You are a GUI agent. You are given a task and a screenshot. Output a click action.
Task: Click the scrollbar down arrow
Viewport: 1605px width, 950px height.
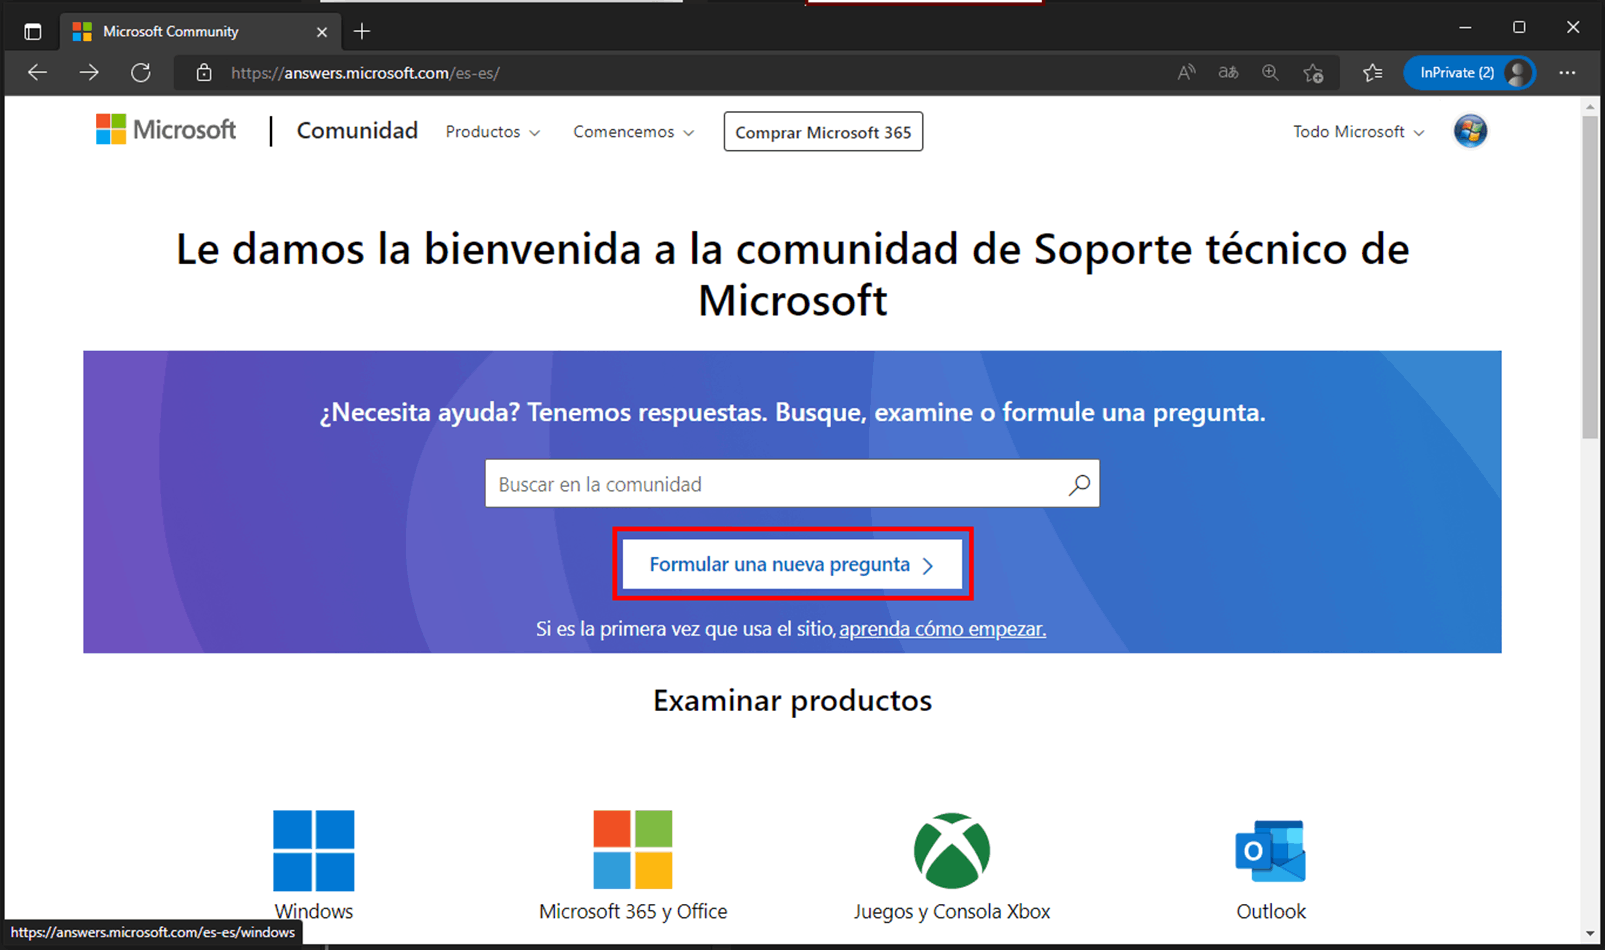1590,934
